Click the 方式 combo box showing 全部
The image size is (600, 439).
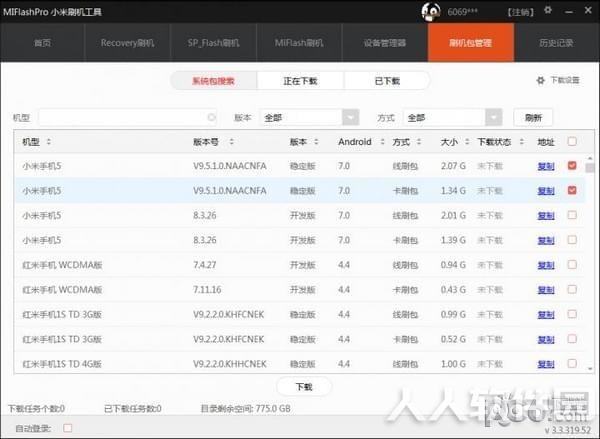tap(453, 118)
